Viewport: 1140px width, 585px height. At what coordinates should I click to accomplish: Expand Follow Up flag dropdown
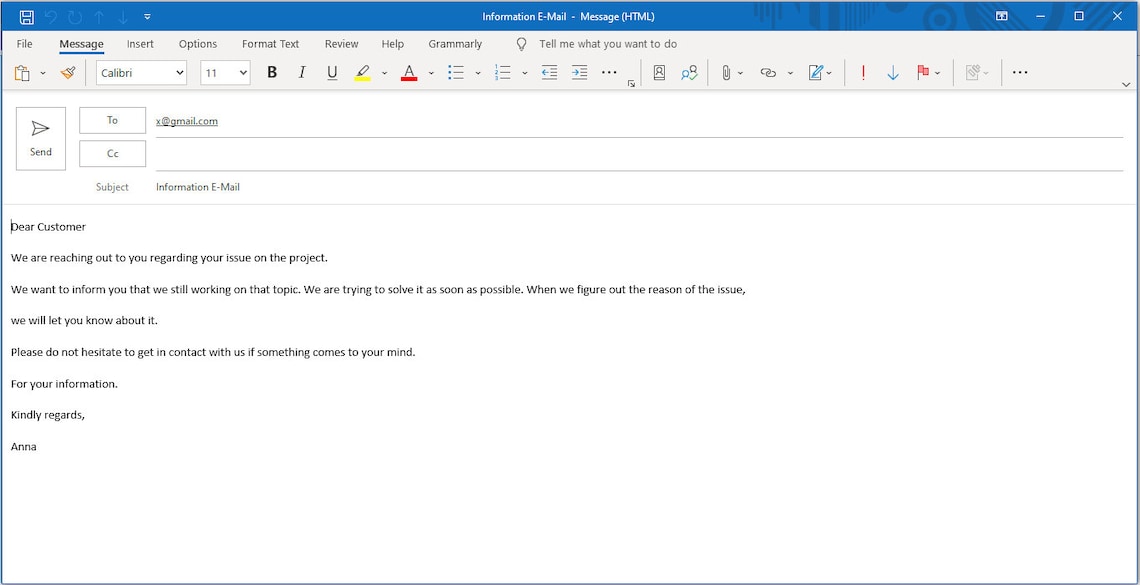click(937, 73)
